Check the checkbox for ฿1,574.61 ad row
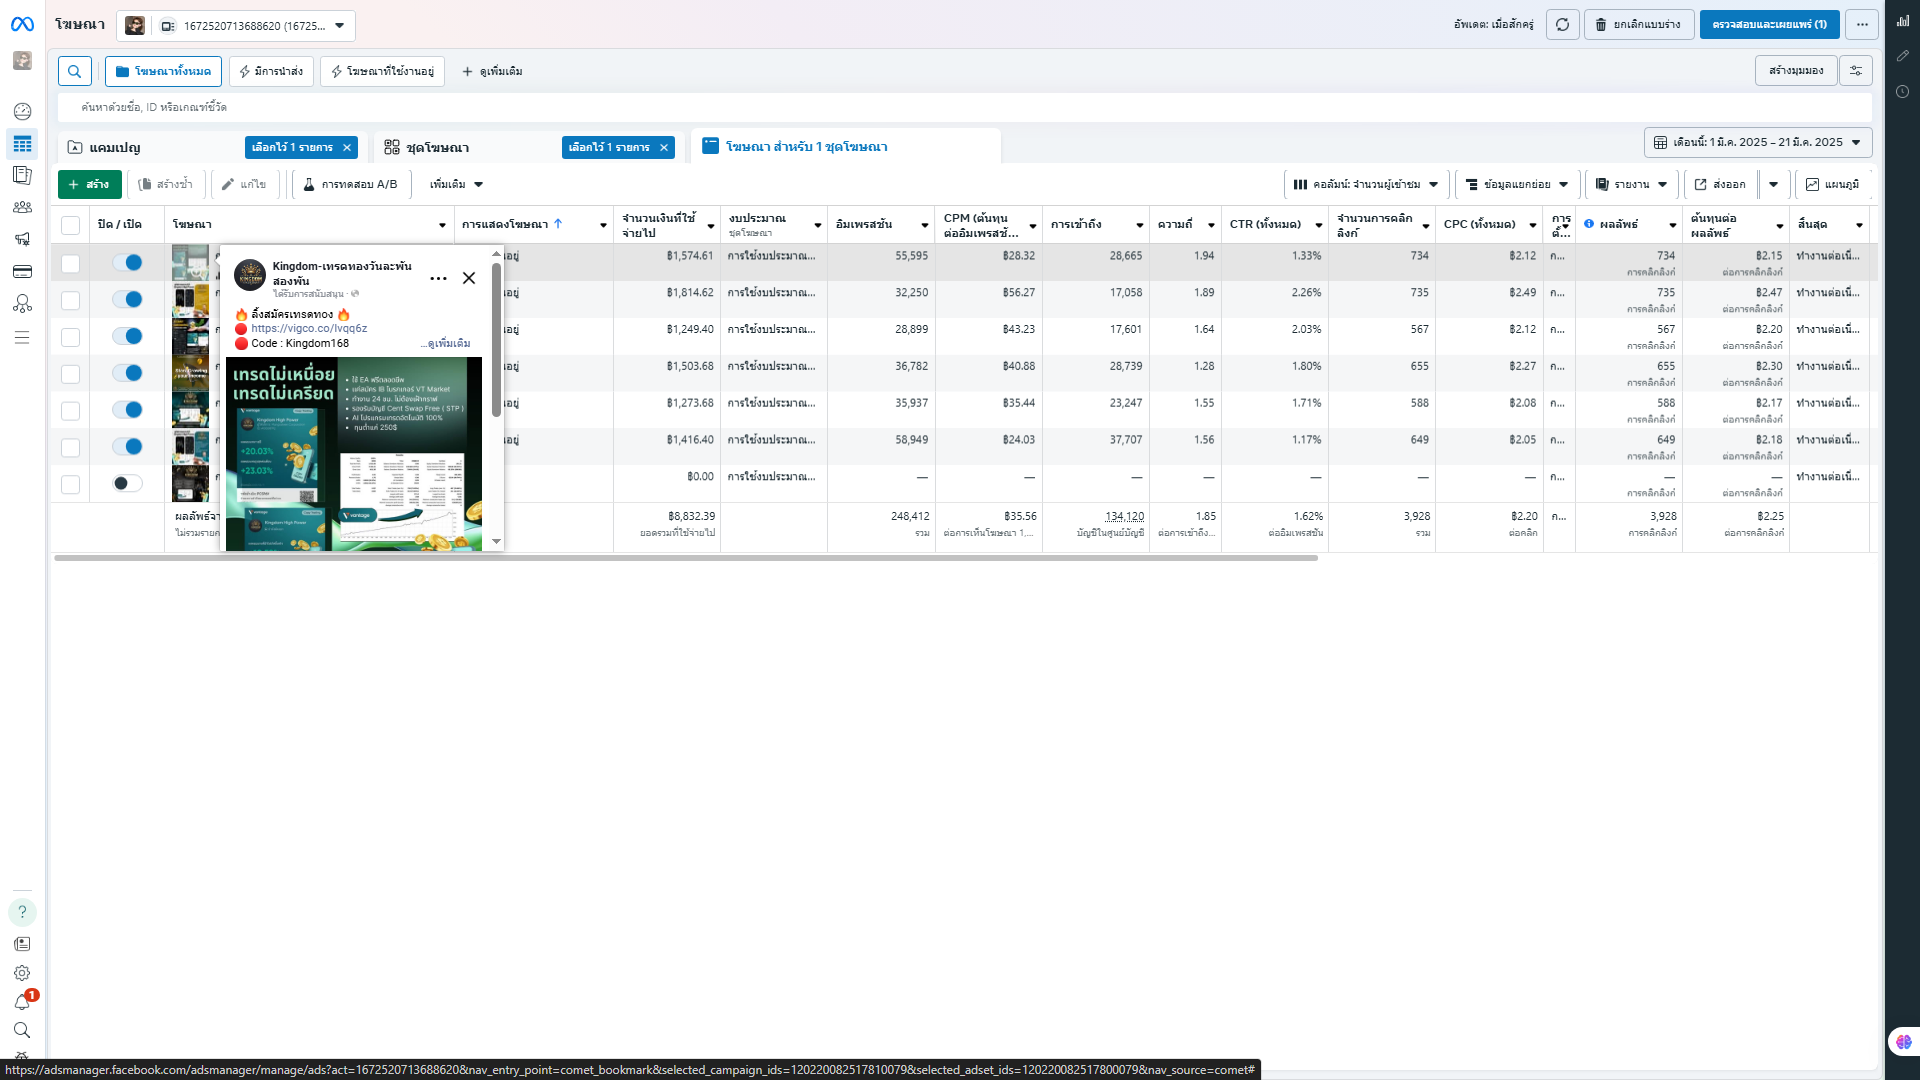 pos(70,263)
